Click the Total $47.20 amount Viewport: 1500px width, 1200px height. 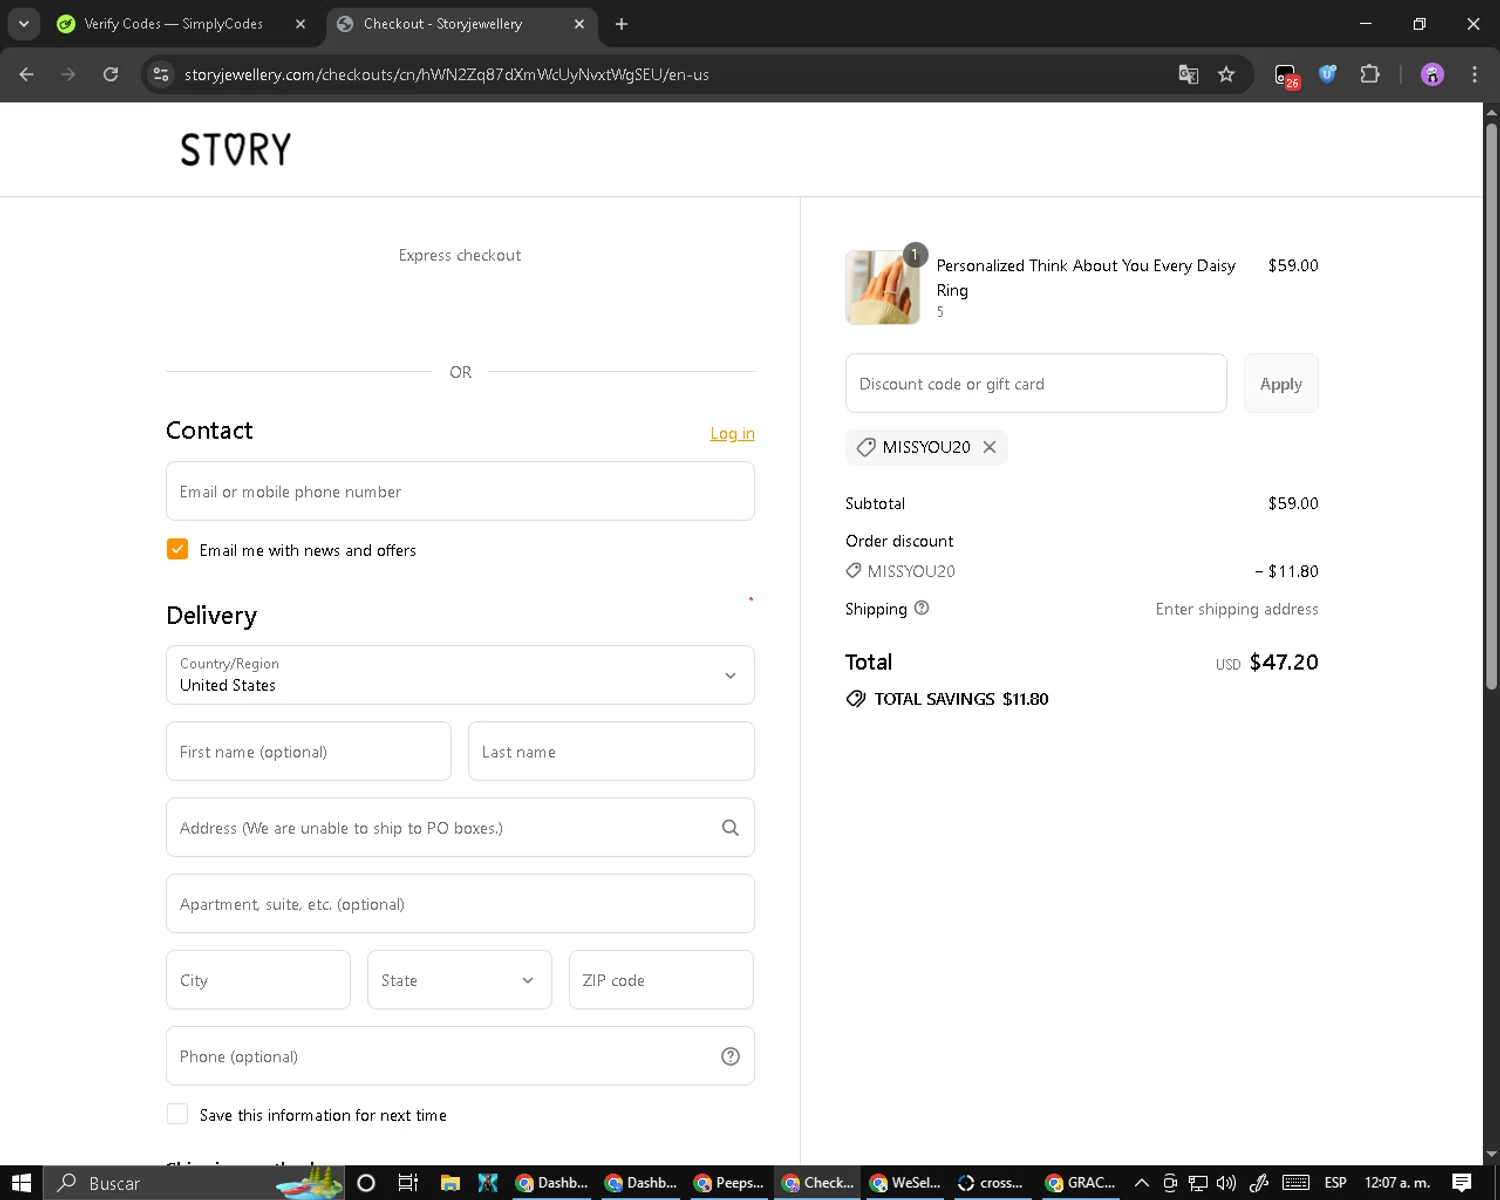click(1284, 662)
